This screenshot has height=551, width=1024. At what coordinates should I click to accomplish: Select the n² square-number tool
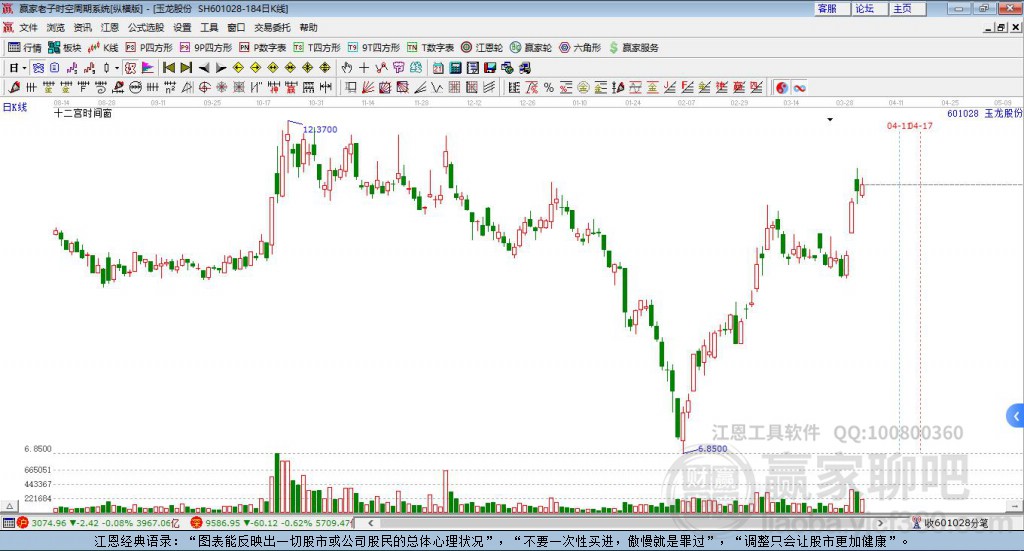(170, 87)
